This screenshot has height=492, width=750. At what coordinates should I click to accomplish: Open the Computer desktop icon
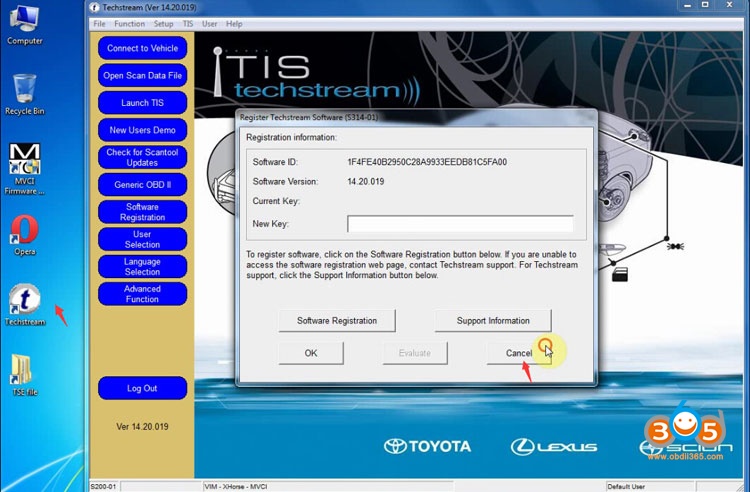[24, 25]
